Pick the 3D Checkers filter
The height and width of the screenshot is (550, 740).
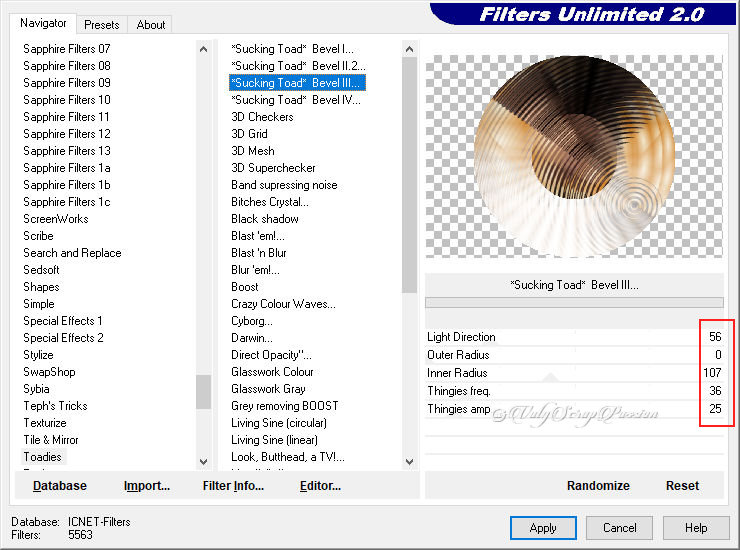click(262, 117)
